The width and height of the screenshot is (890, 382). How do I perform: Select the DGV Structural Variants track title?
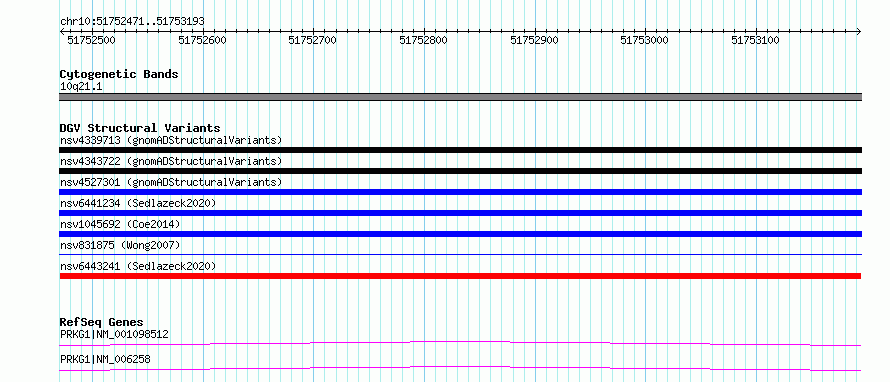pos(140,128)
